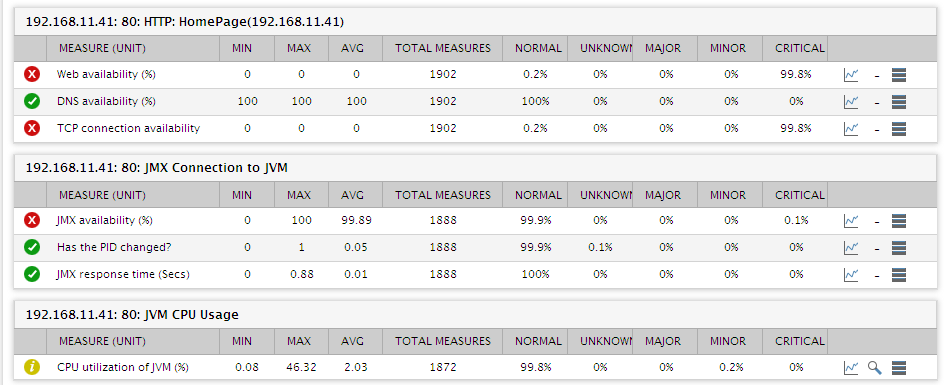Click red critical status icon for Web availability
The width and height of the screenshot is (948, 385).
32,75
